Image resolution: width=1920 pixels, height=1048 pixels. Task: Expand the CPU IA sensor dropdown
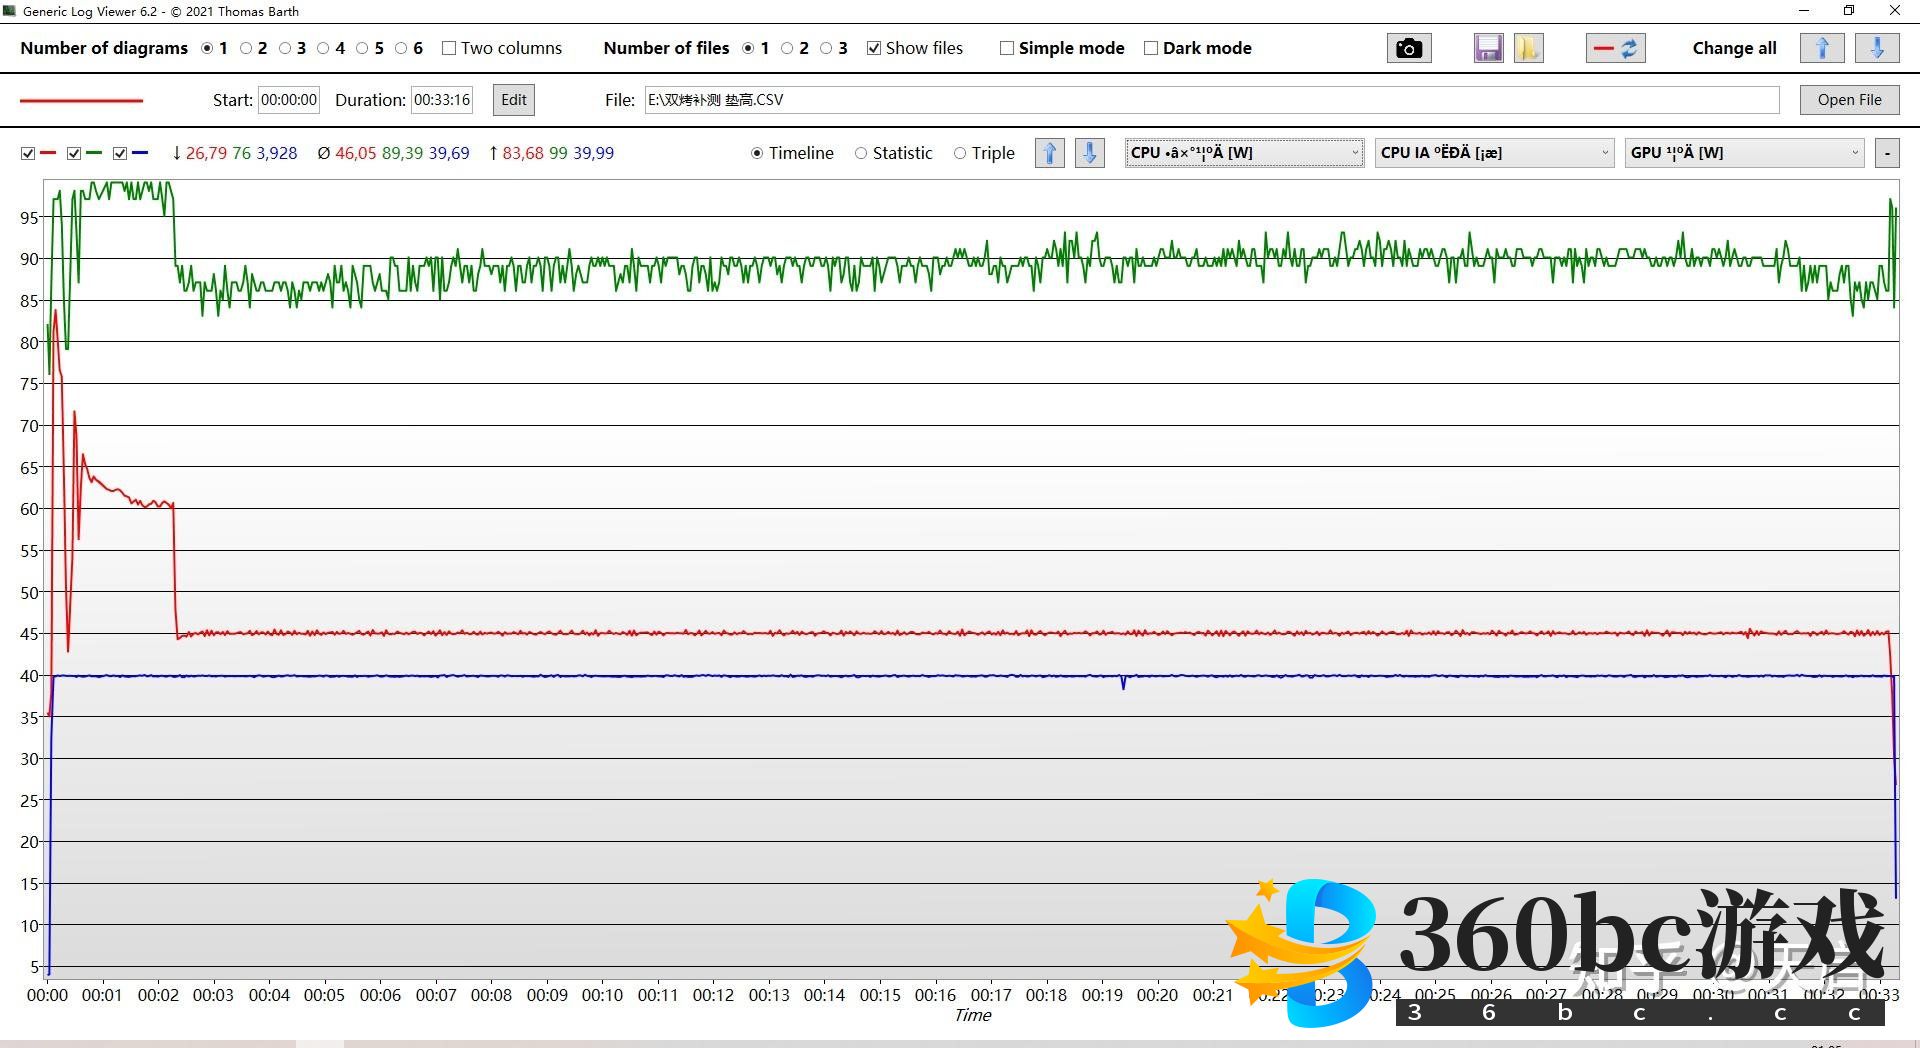pyautogui.click(x=1494, y=153)
